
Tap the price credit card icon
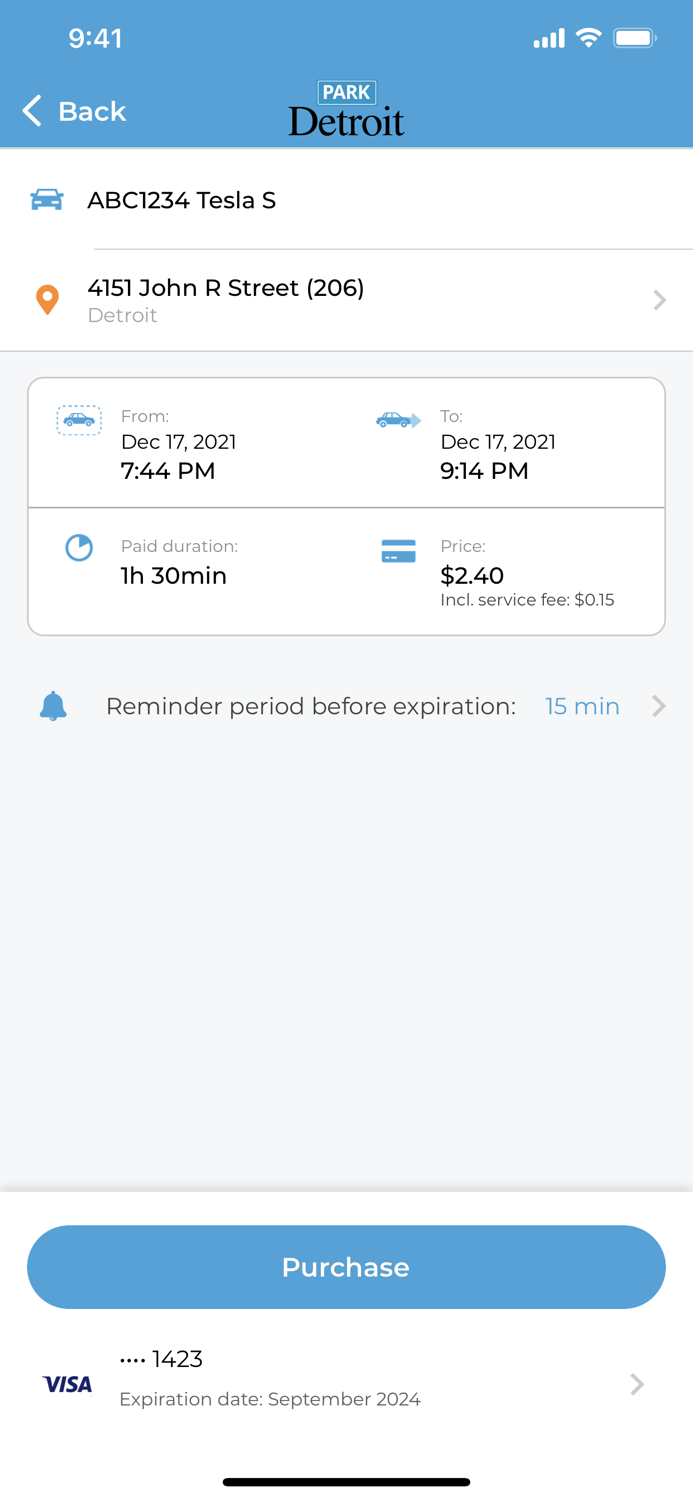[398, 551]
